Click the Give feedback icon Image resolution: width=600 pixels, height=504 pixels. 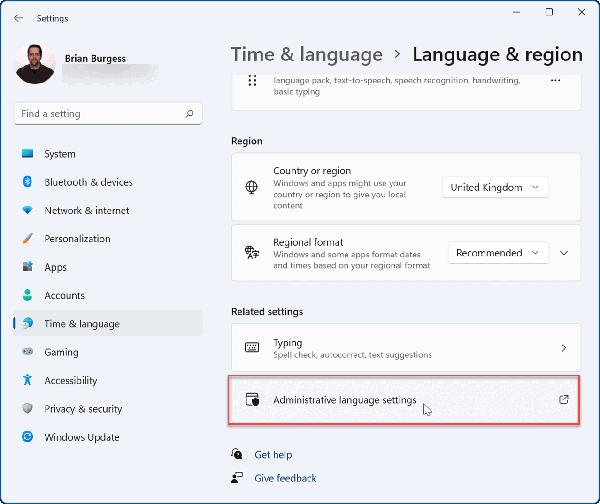(x=237, y=478)
